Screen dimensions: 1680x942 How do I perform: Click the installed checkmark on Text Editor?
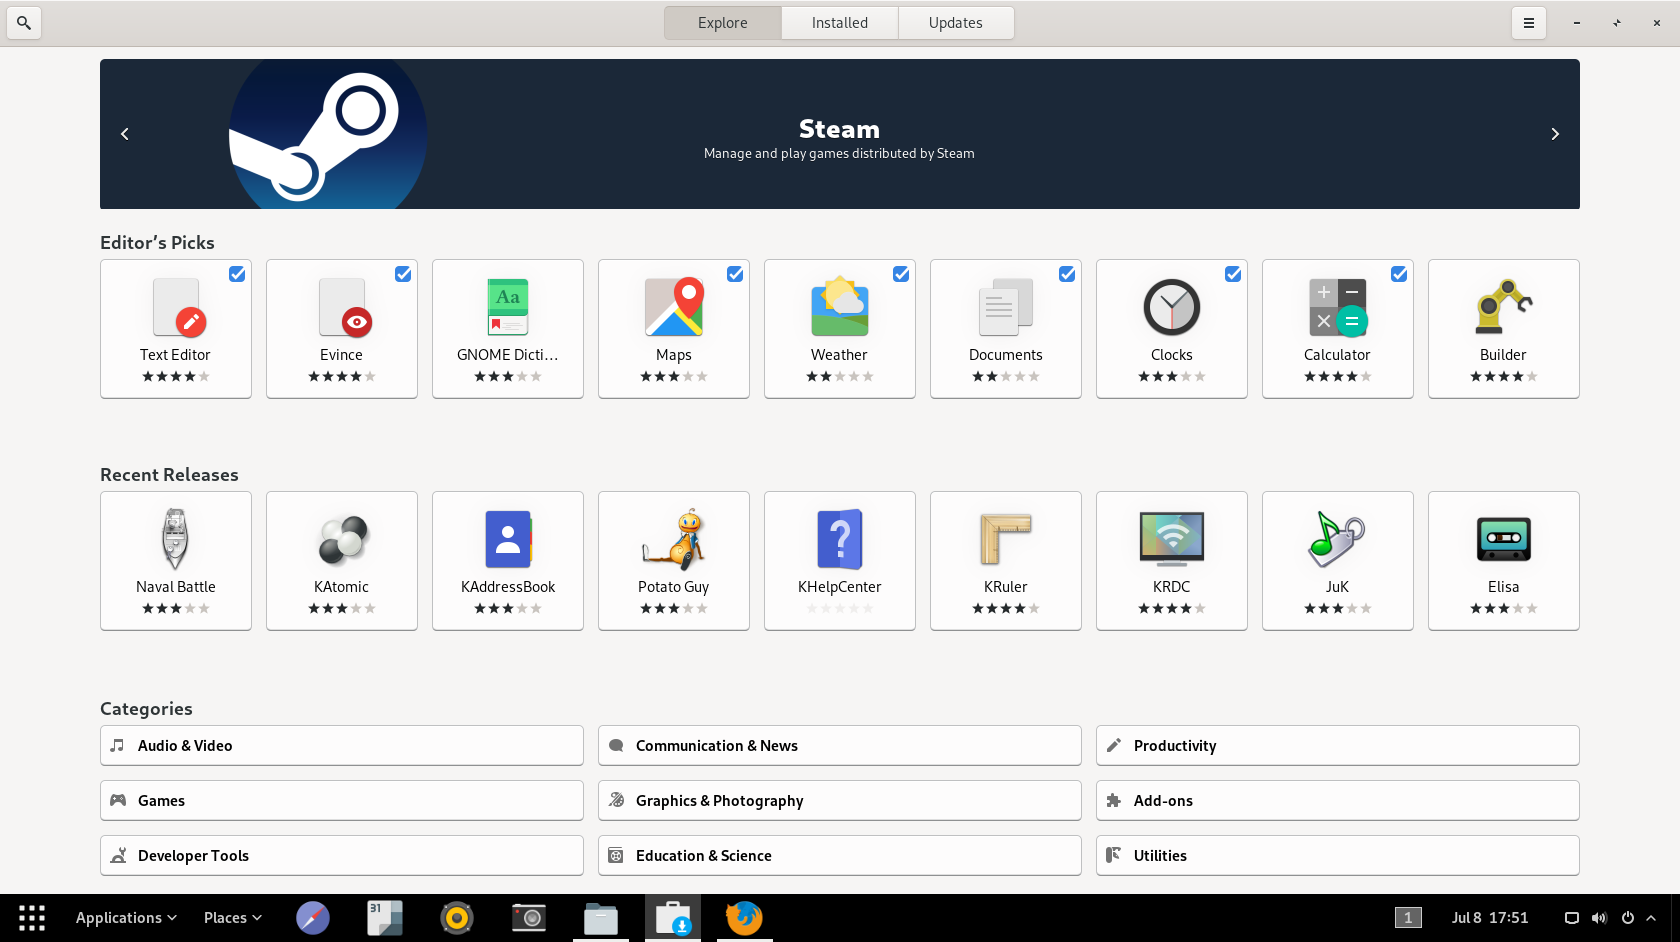pyautogui.click(x=237, y=274)
